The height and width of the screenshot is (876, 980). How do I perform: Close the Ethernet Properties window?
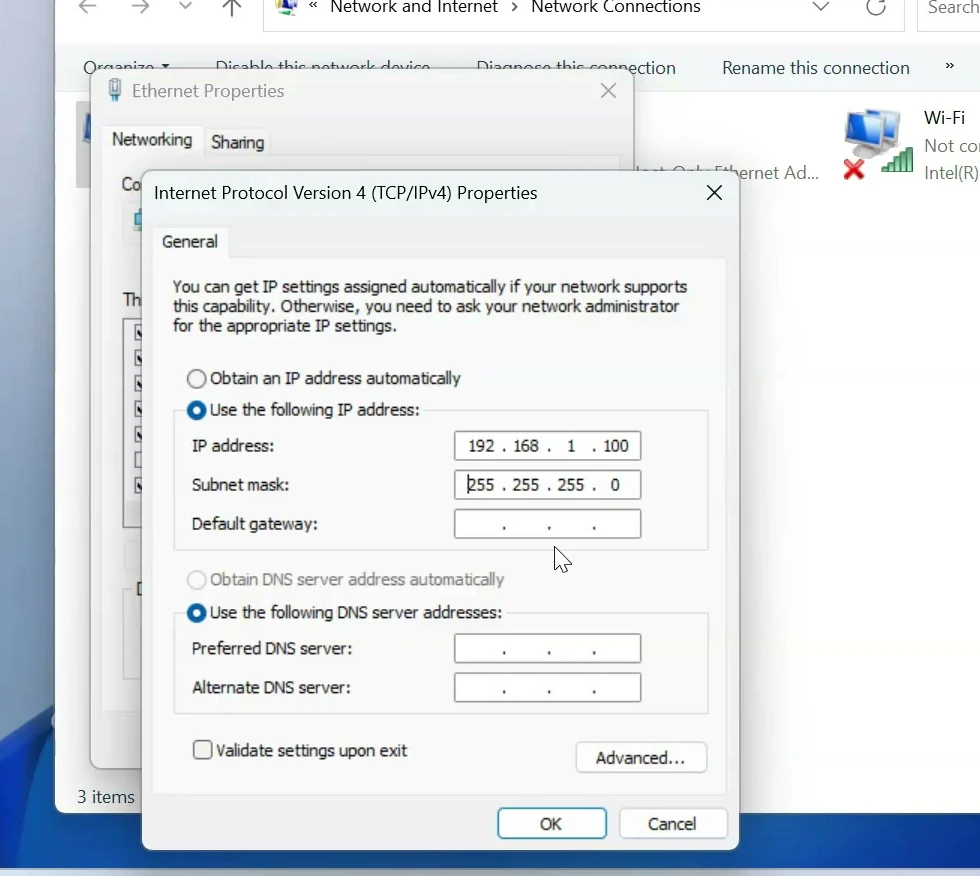(x=608, y=91)
